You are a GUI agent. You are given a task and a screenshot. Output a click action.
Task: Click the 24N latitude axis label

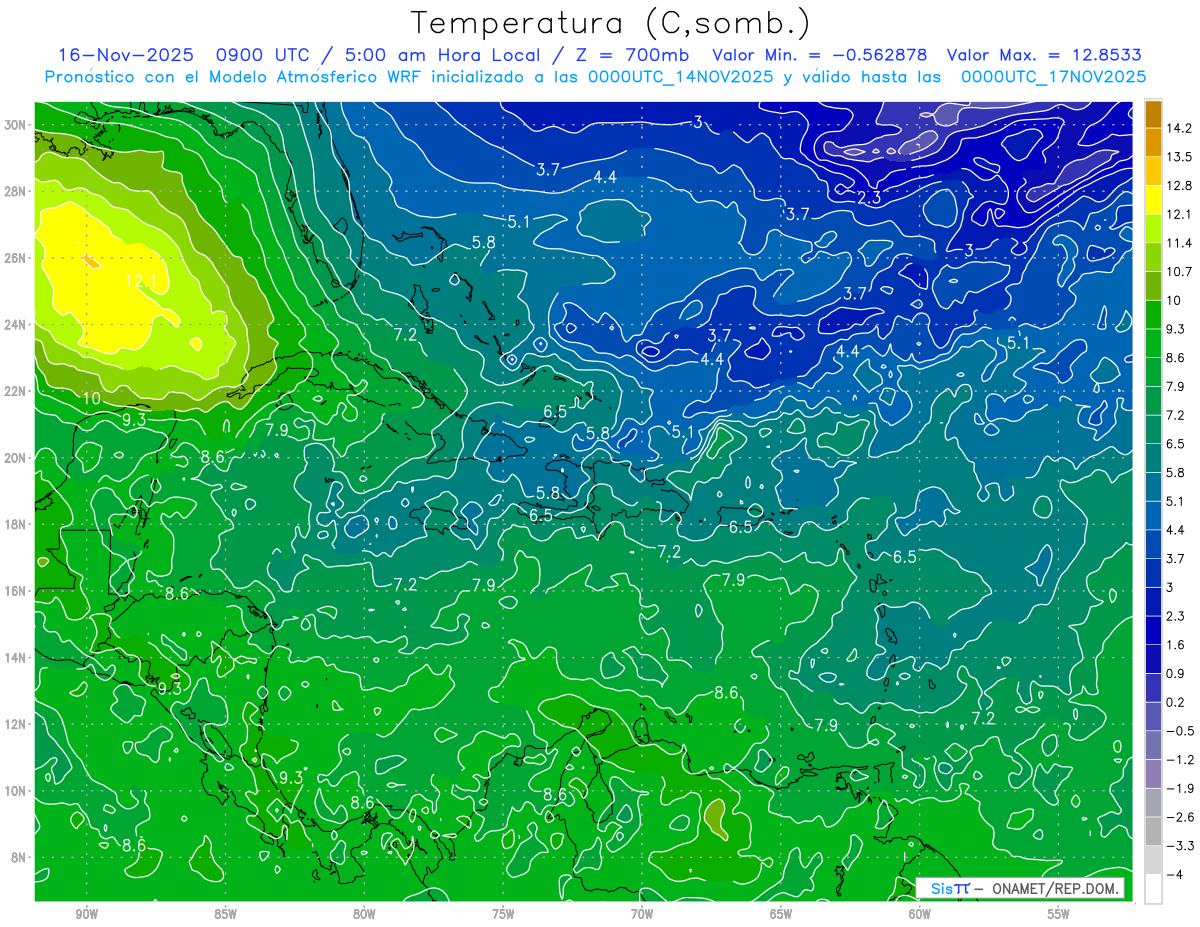16,325
